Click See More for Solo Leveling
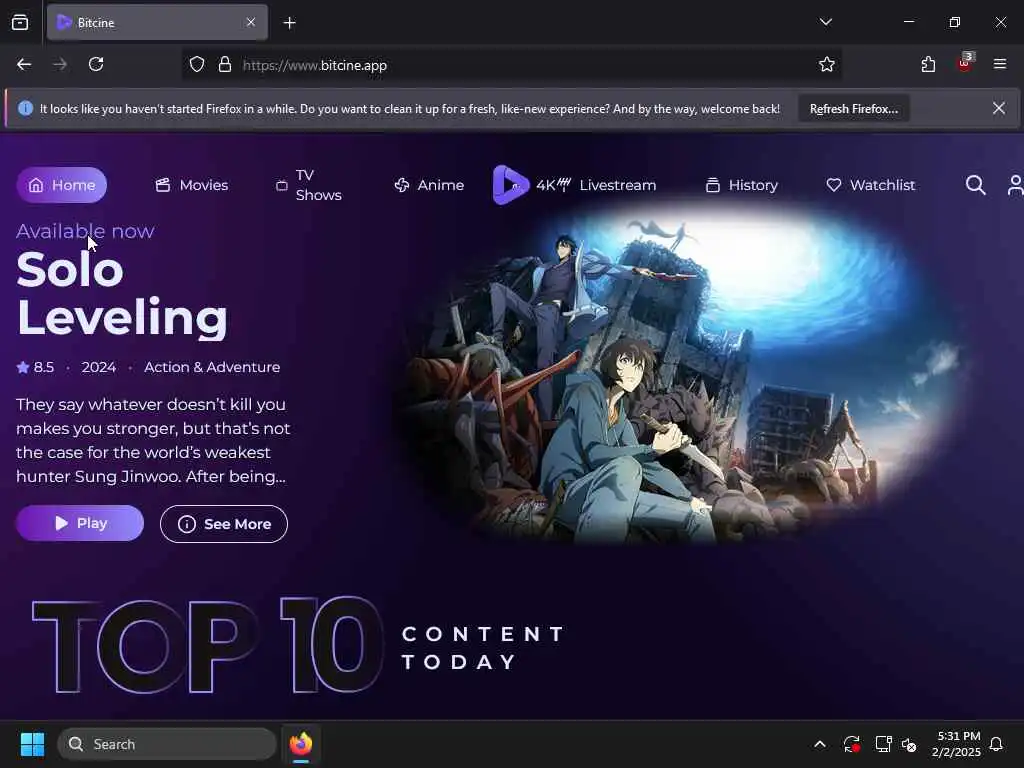The image size is (1024, 768). coord(223,524)
